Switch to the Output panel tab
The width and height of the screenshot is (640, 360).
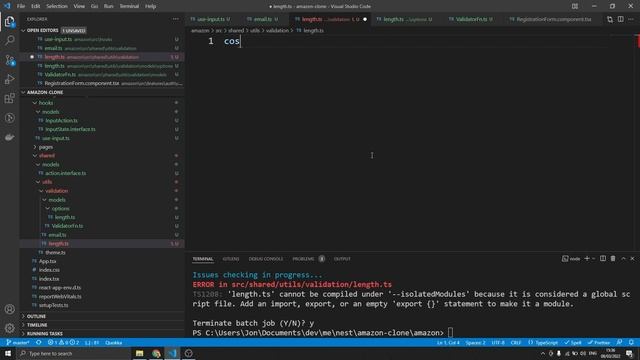[x=342, y=259]
